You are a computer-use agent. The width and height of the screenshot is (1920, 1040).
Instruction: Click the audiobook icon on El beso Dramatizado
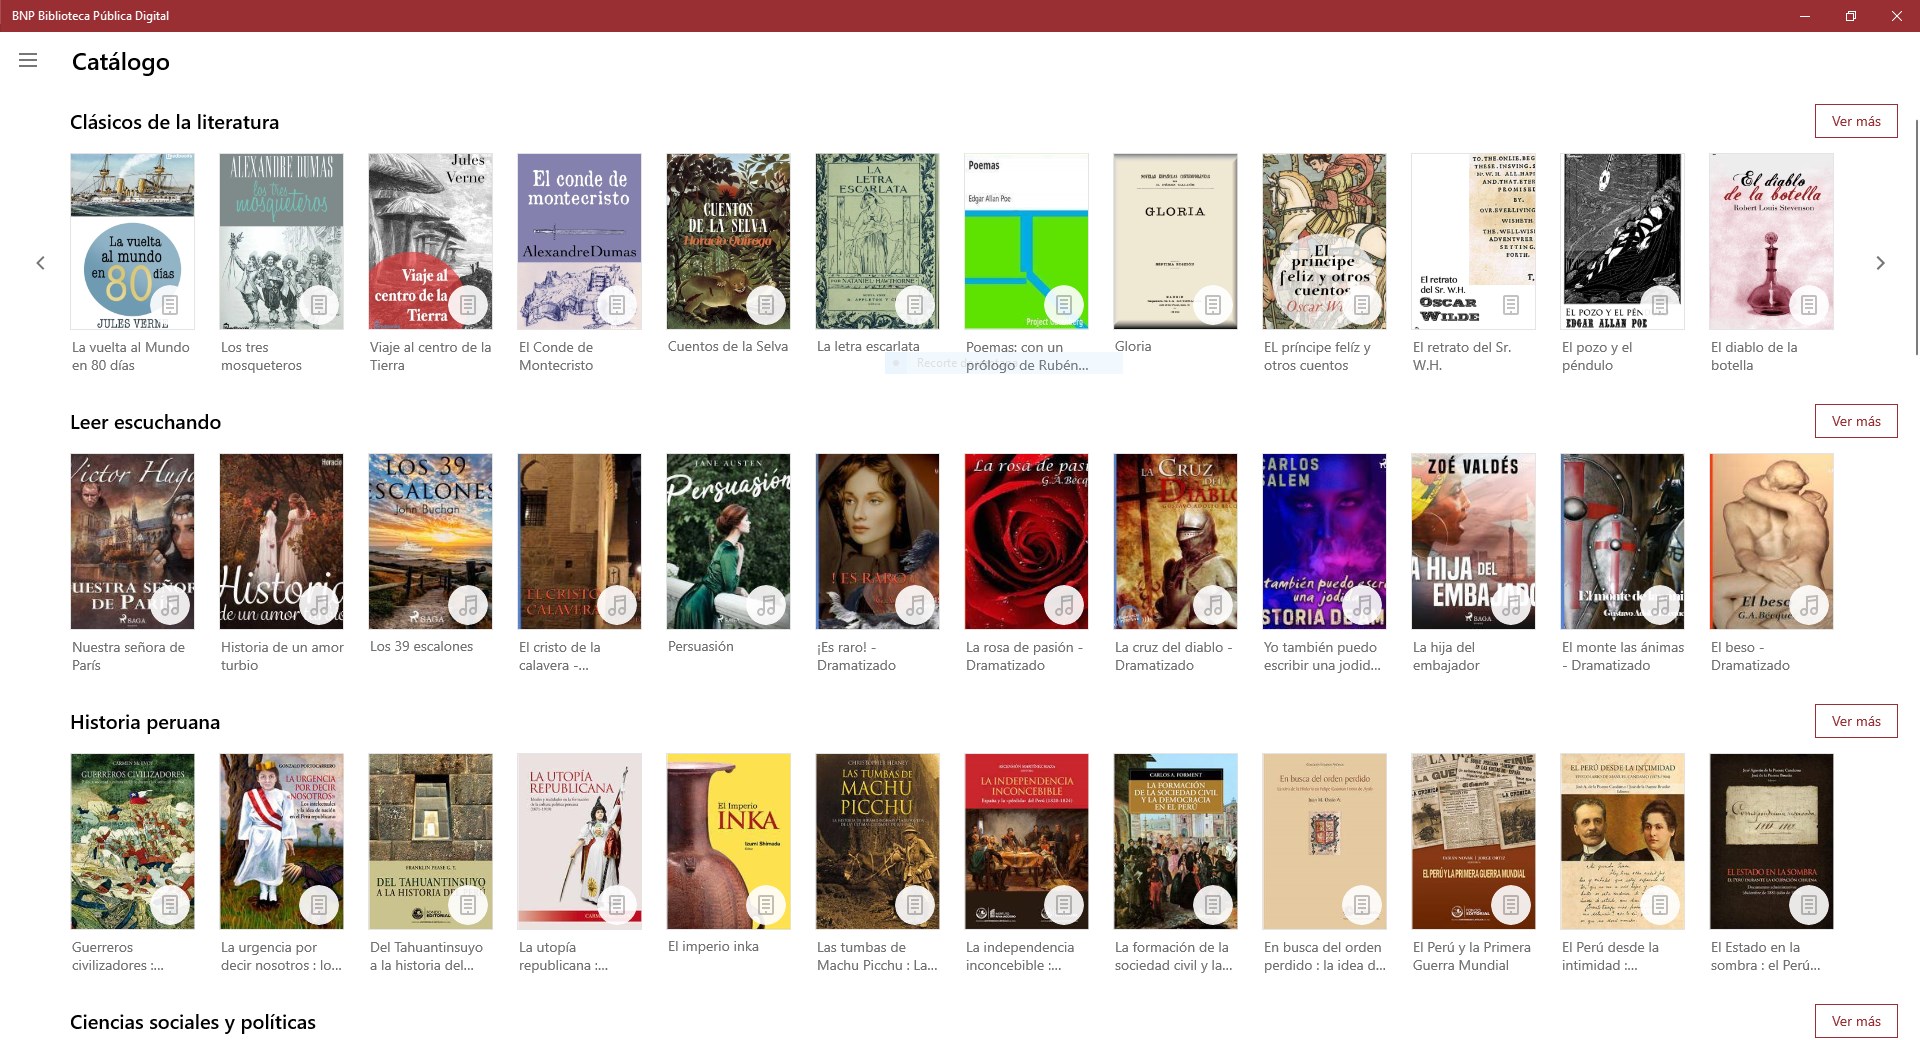[x=1809, y=605]
